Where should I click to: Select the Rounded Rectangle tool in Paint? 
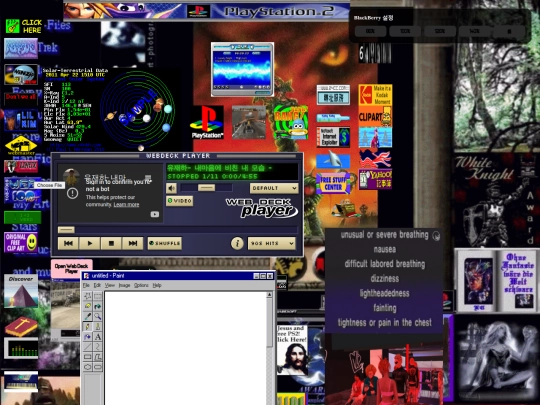[98, 367]
